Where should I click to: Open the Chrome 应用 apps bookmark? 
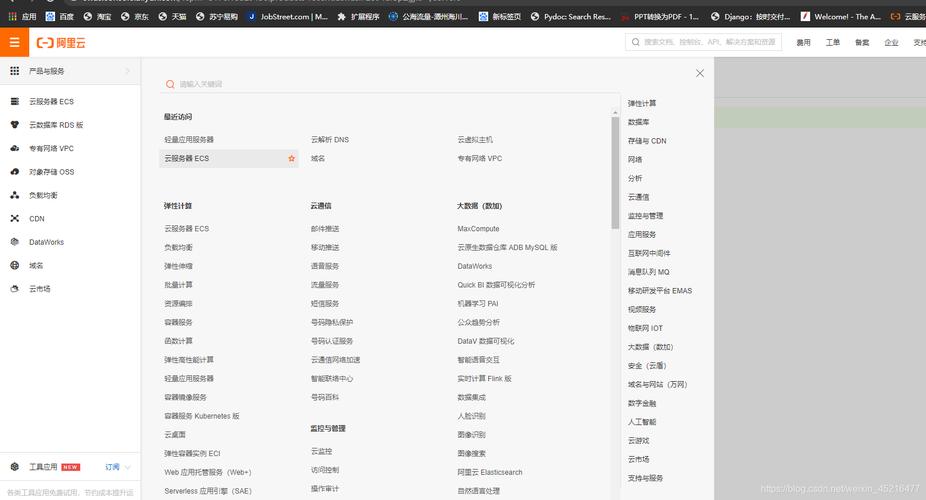[x=22, y=17]
